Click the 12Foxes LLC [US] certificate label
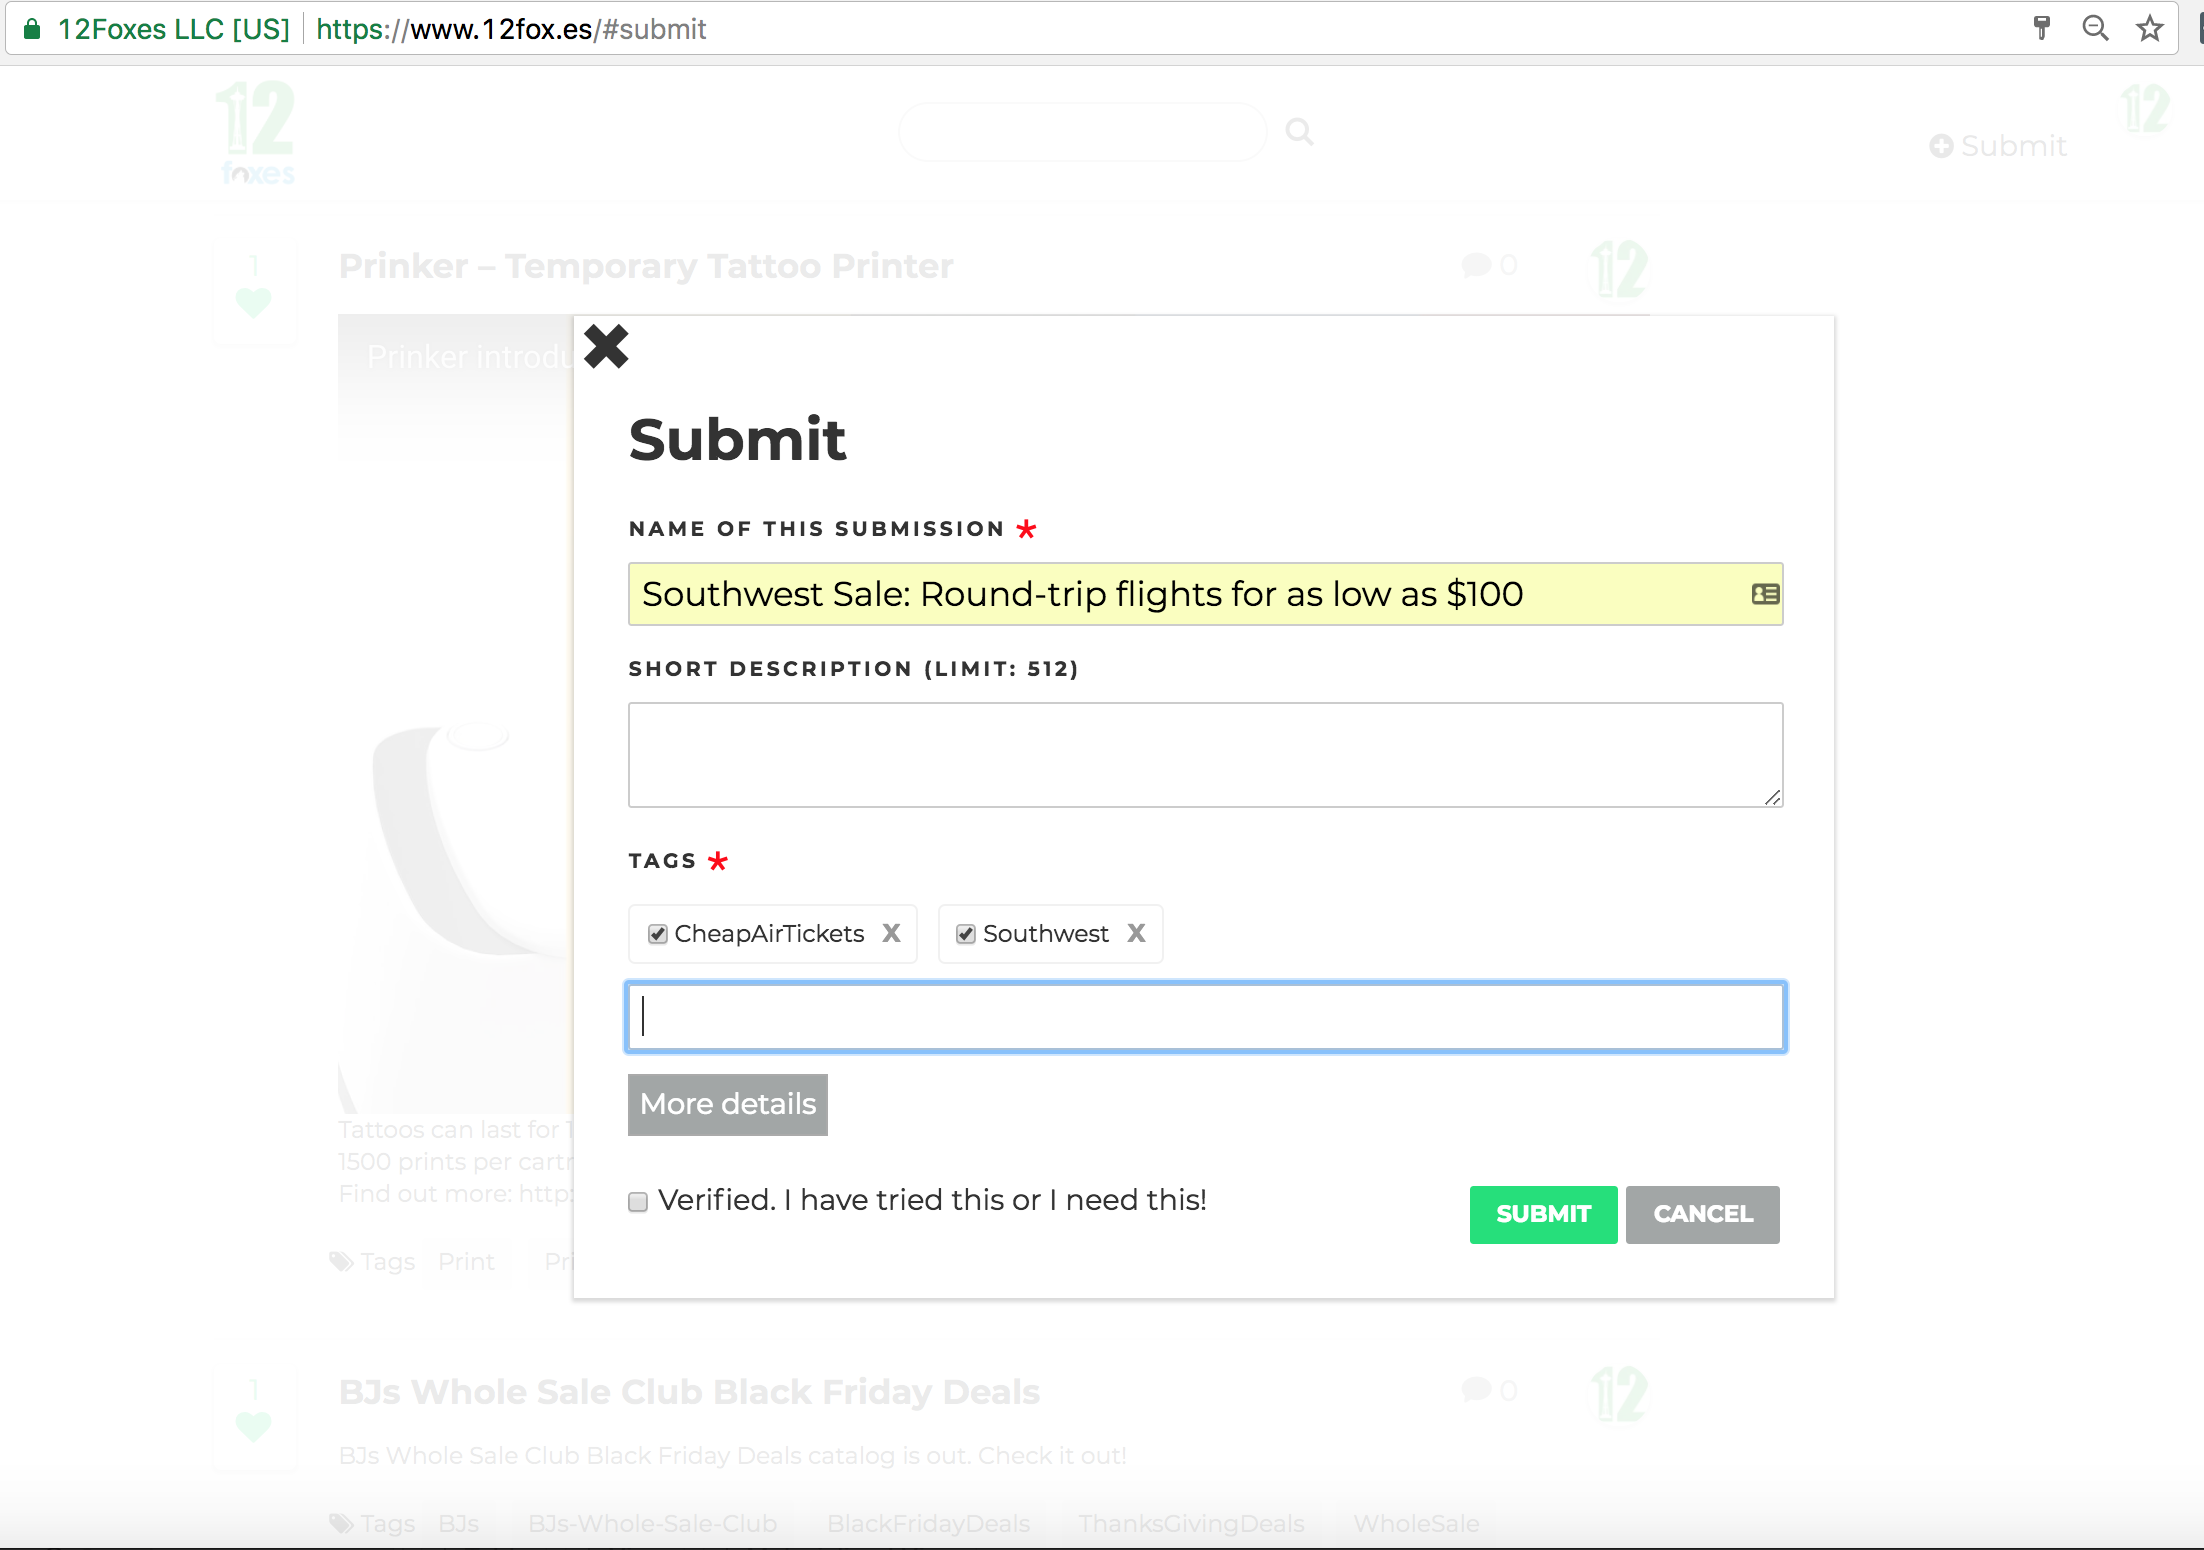This screenshot has width=2204, height=1550. [x=173, y=29]
